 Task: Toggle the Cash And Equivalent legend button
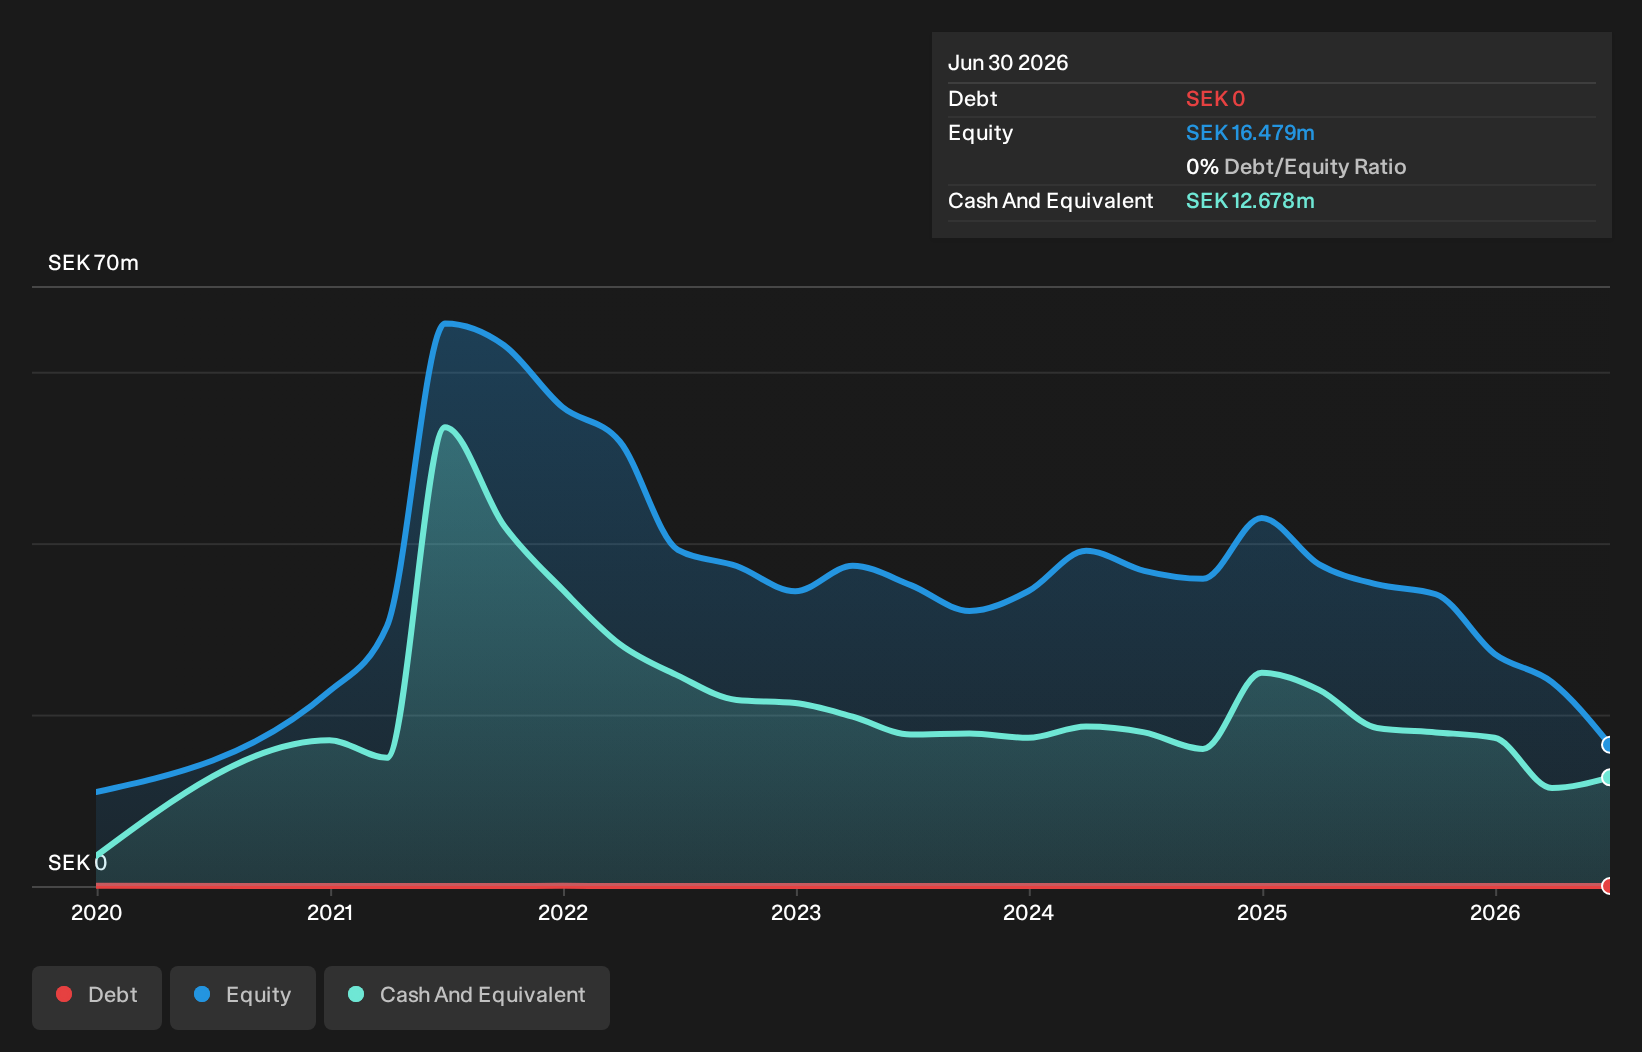467,997
